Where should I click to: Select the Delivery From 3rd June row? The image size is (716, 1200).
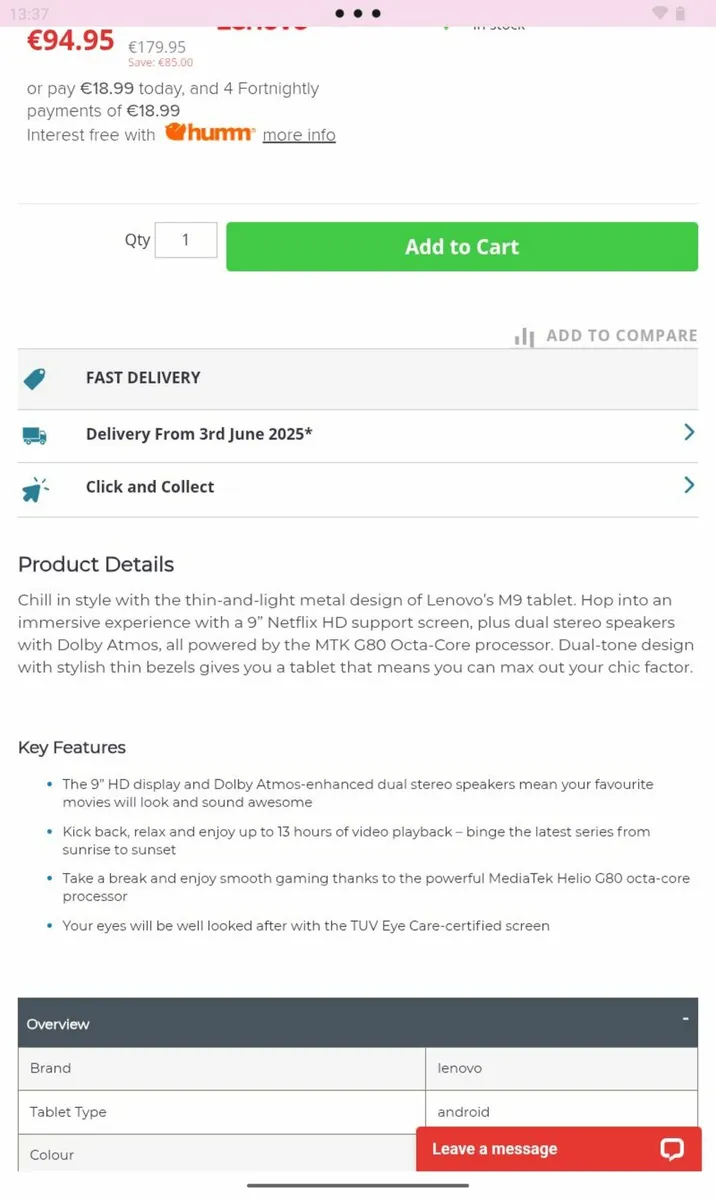pyautogui.click(x=358, y=436)
